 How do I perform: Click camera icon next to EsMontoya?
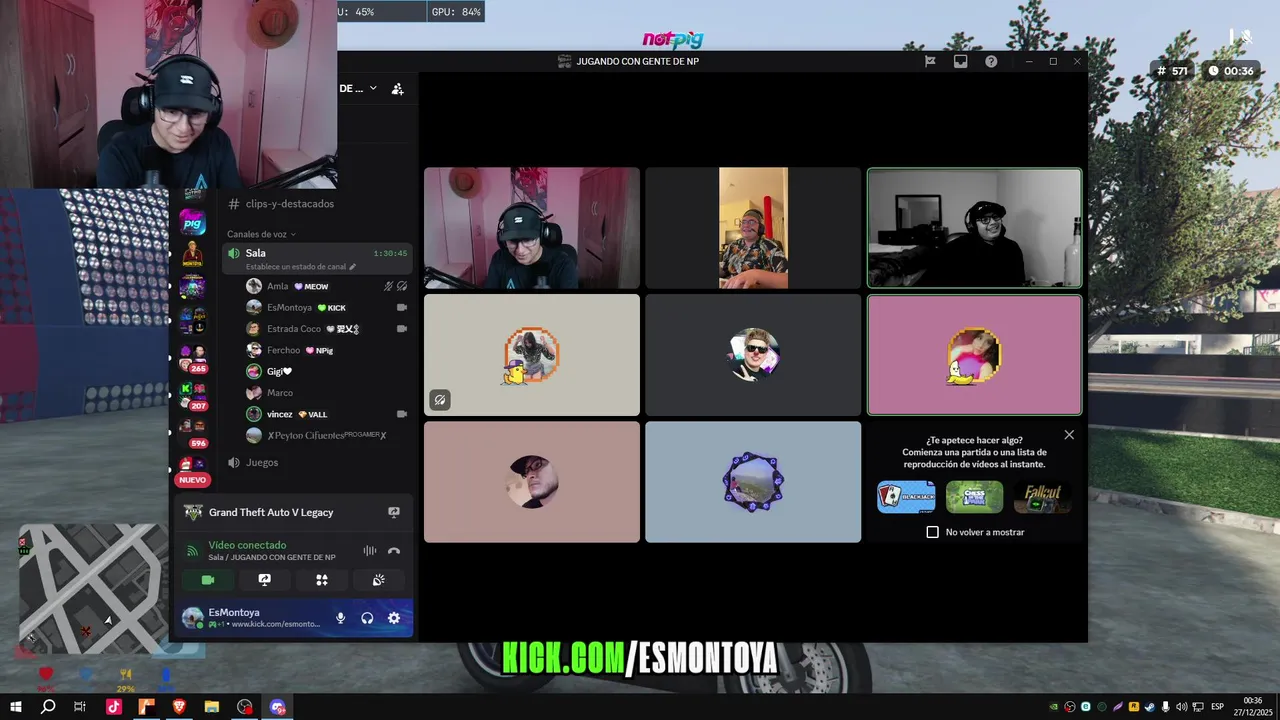pos(402,308)
